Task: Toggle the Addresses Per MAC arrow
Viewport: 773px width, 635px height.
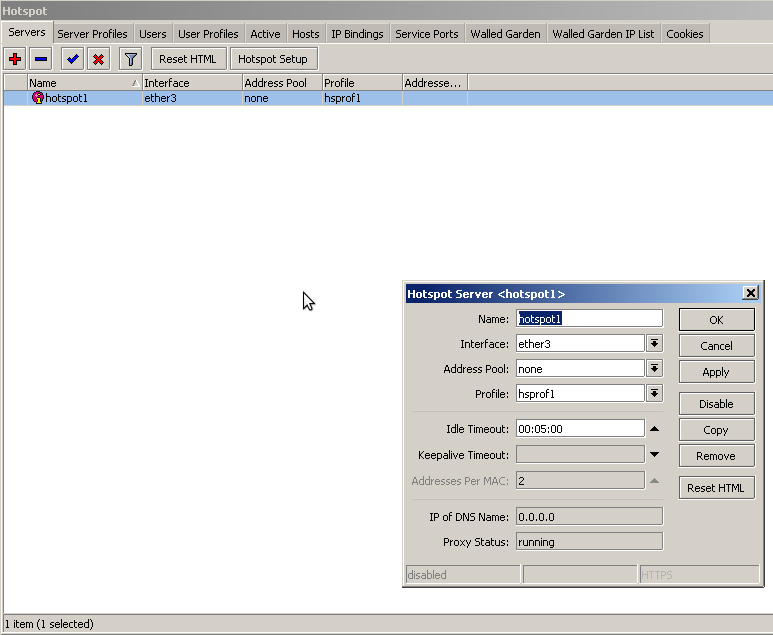Action: click(655, 481)
